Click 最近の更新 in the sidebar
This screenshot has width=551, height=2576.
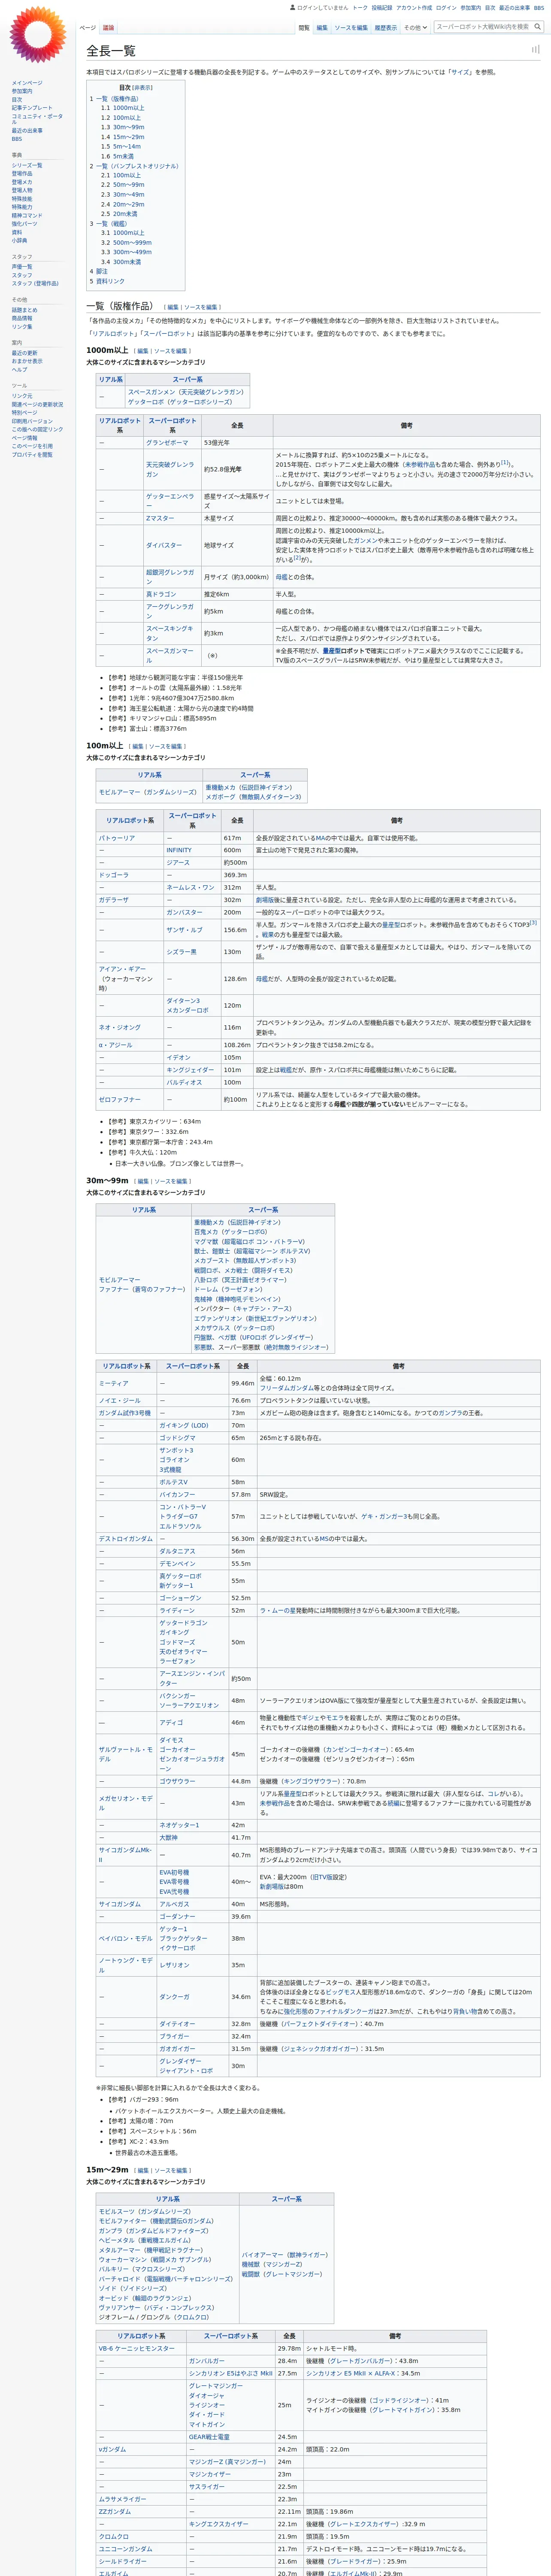(24, 353)
